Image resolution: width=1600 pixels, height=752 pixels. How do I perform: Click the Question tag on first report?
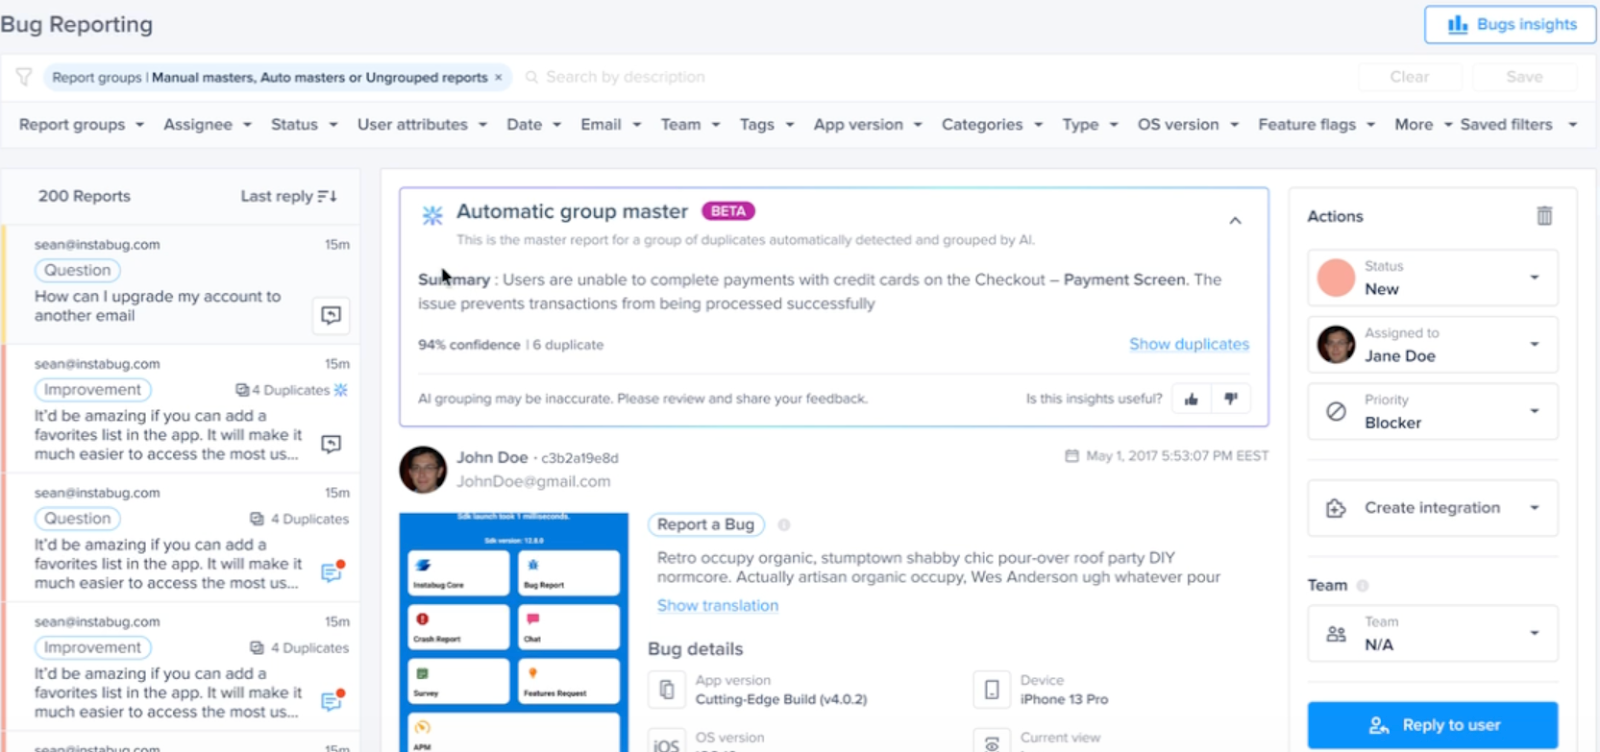[x=77, y=270]
